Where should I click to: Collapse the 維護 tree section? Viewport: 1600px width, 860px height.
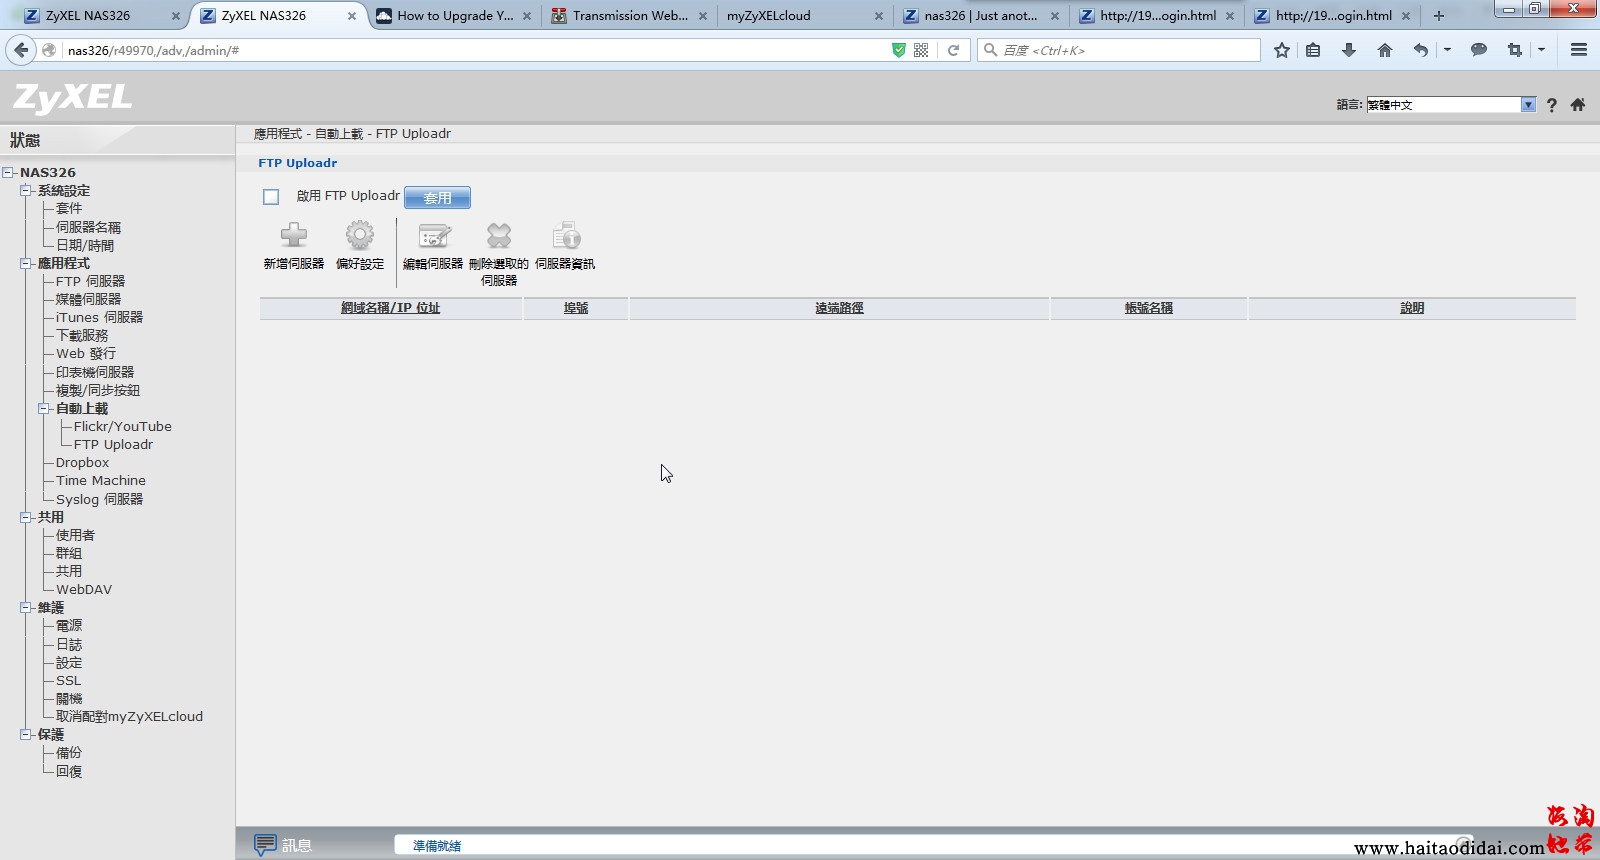click(x=26, y=608)
